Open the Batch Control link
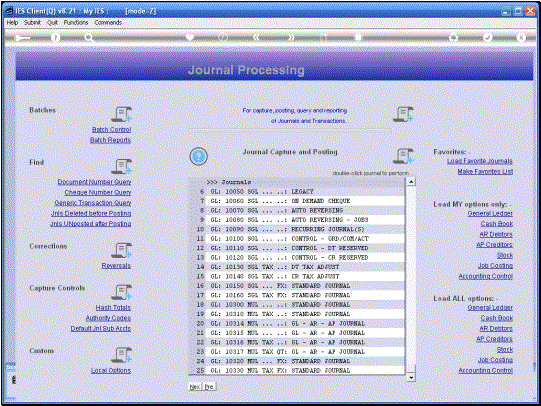 111,129
